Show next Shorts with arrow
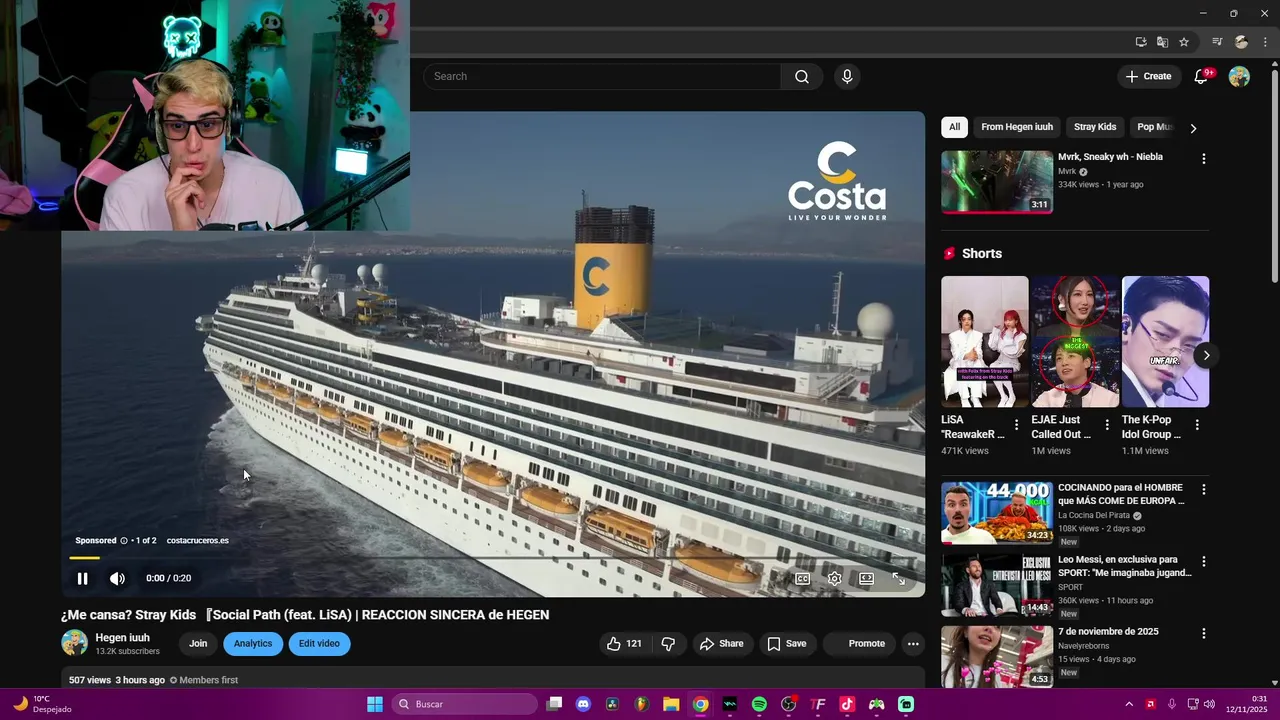The height and width of the screenshot is (720, 1280). [1206, 355]
